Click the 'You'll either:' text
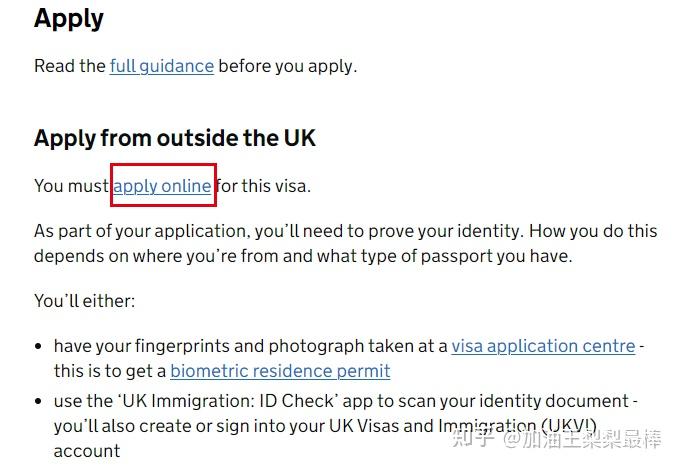This screenshot has height=466, width=678. (84, 300)
